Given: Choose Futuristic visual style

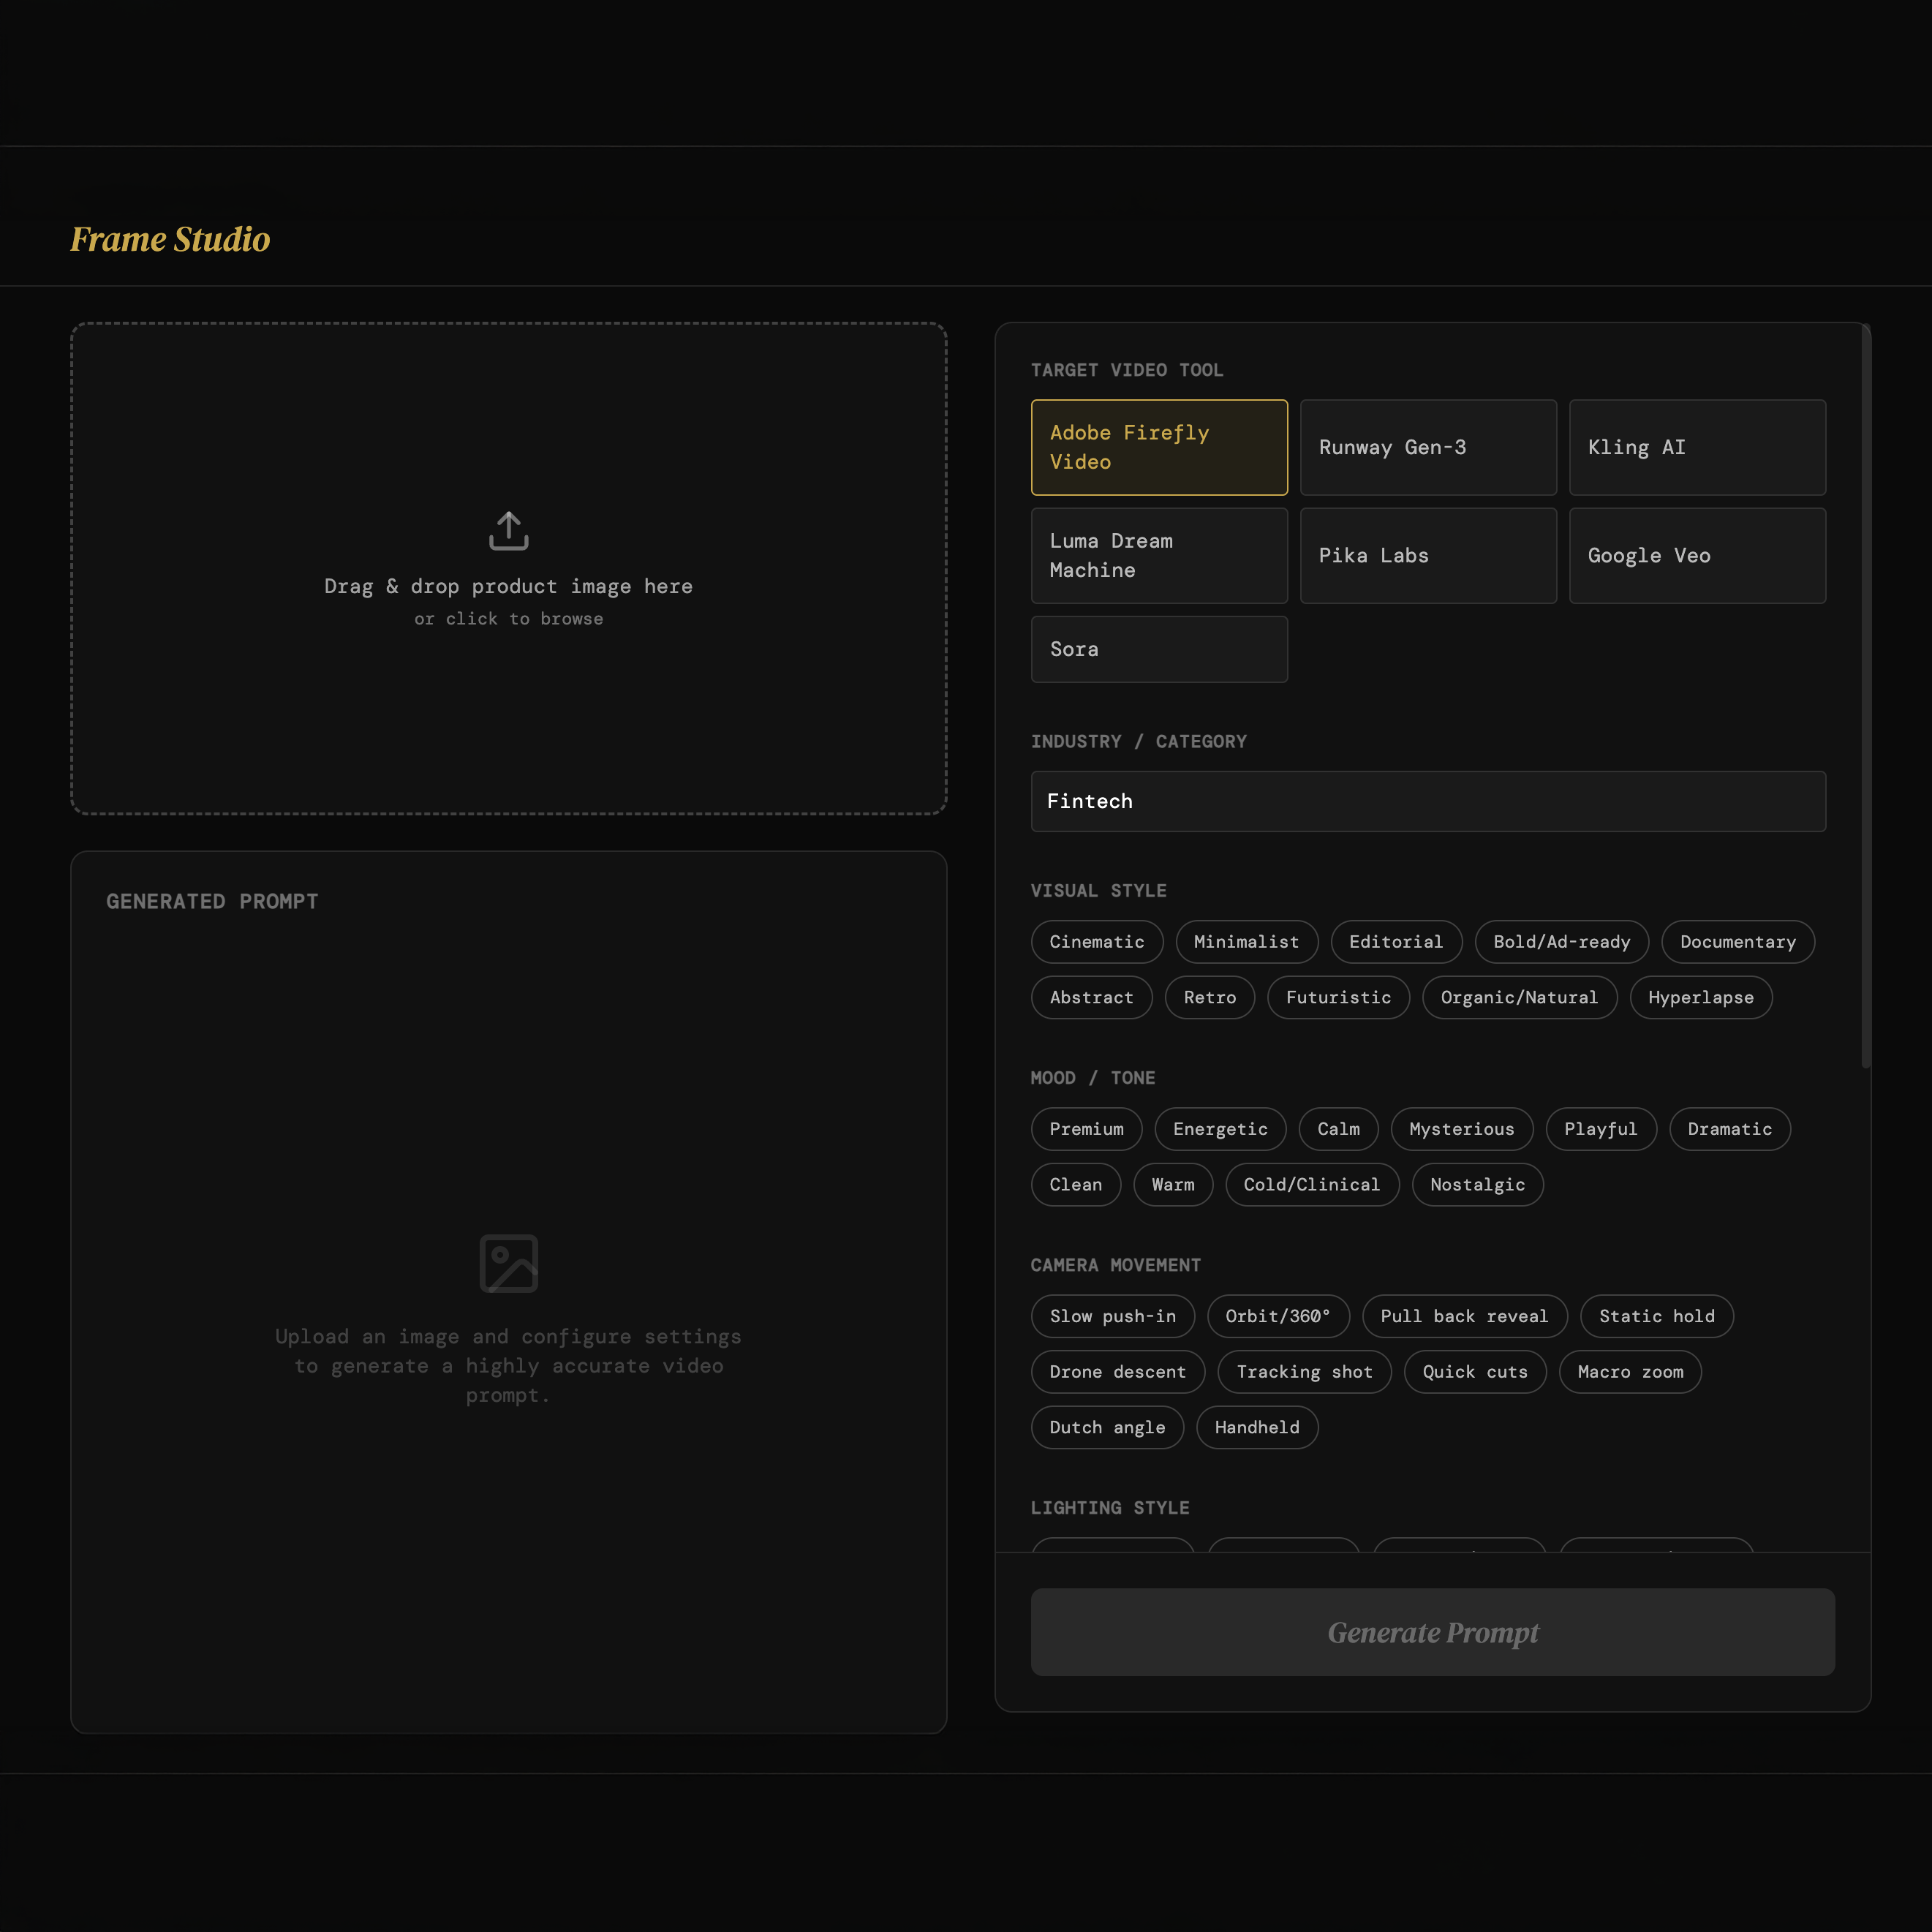Looking at the screenshot, I should tap(1338, 997).
